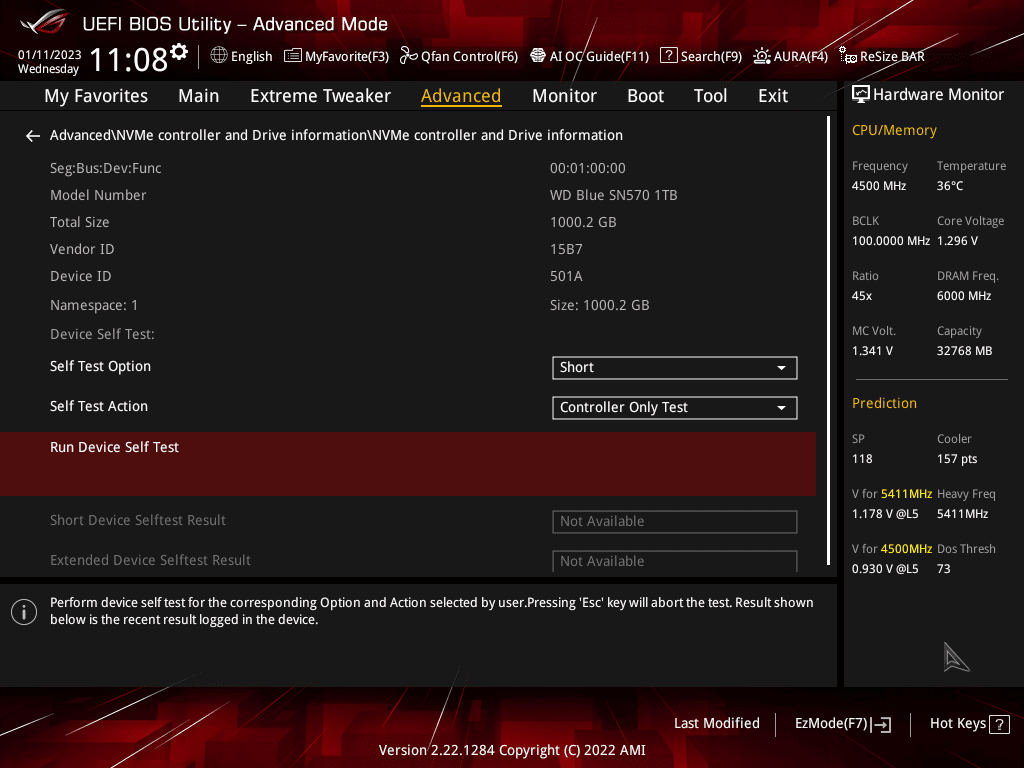Open Self Test Option dropdown
1024x768 pixels.
(x=675, y=368)
